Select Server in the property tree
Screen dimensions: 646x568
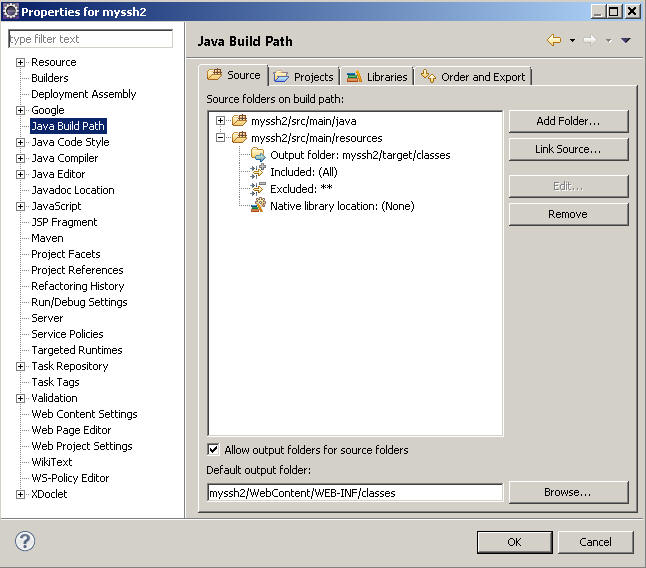47,318
